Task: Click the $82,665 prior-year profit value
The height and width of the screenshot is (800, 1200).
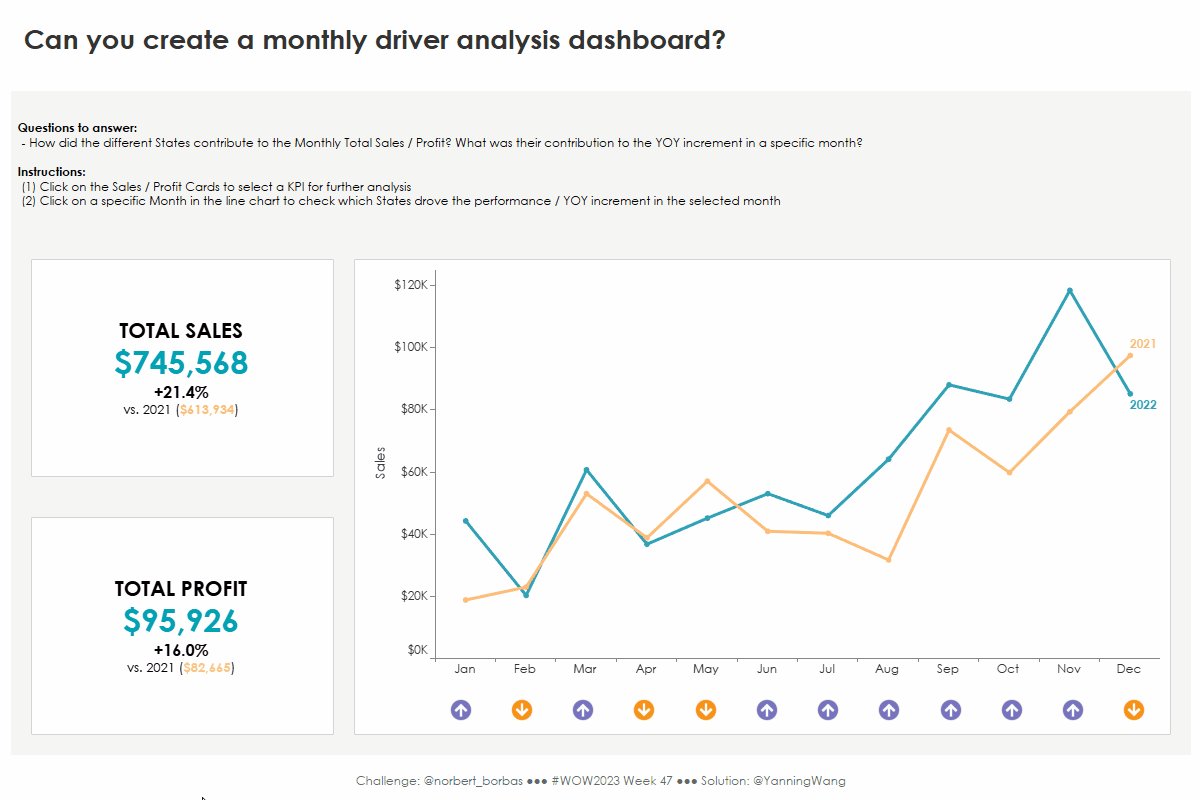Action: (207, 667)
